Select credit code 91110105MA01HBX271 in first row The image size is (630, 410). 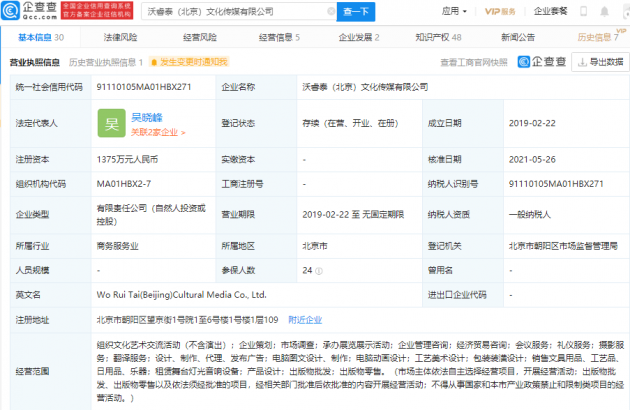click(x=144, y=87)
